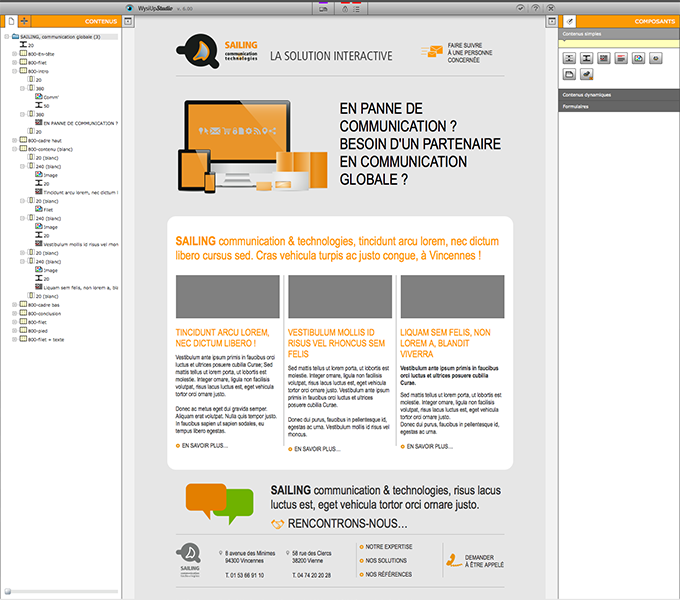Viewport: 680px width, 600px height.
Task: Select the eye-shaped component icon
Action: (x=656, y=58)
